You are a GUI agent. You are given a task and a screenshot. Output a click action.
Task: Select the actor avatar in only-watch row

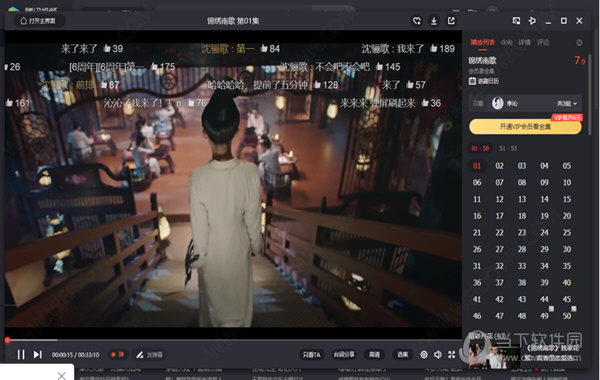[497, 103]
